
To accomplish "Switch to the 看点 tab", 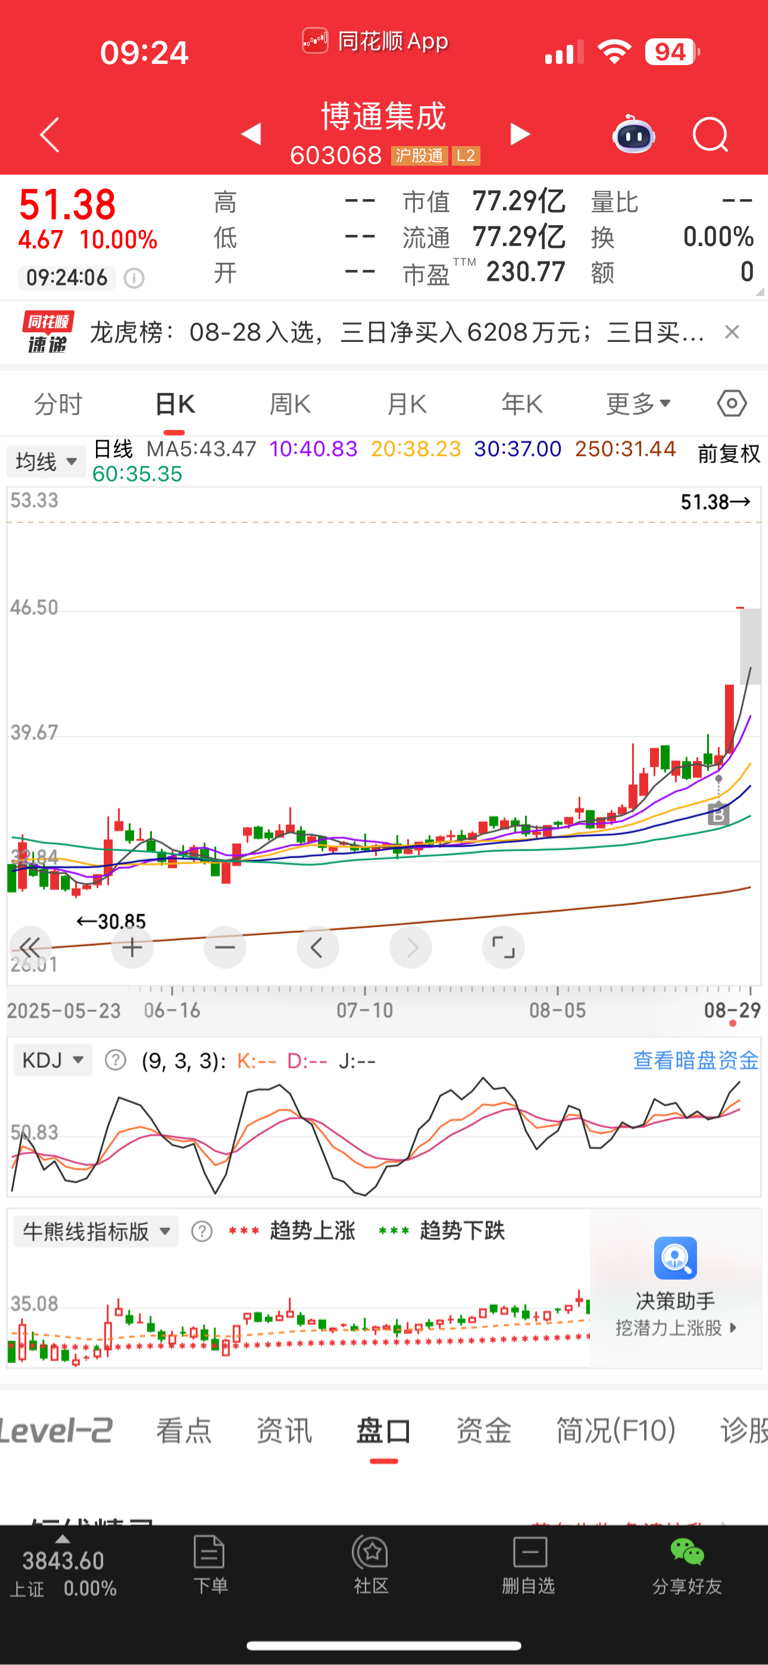I will (184, 1431).
